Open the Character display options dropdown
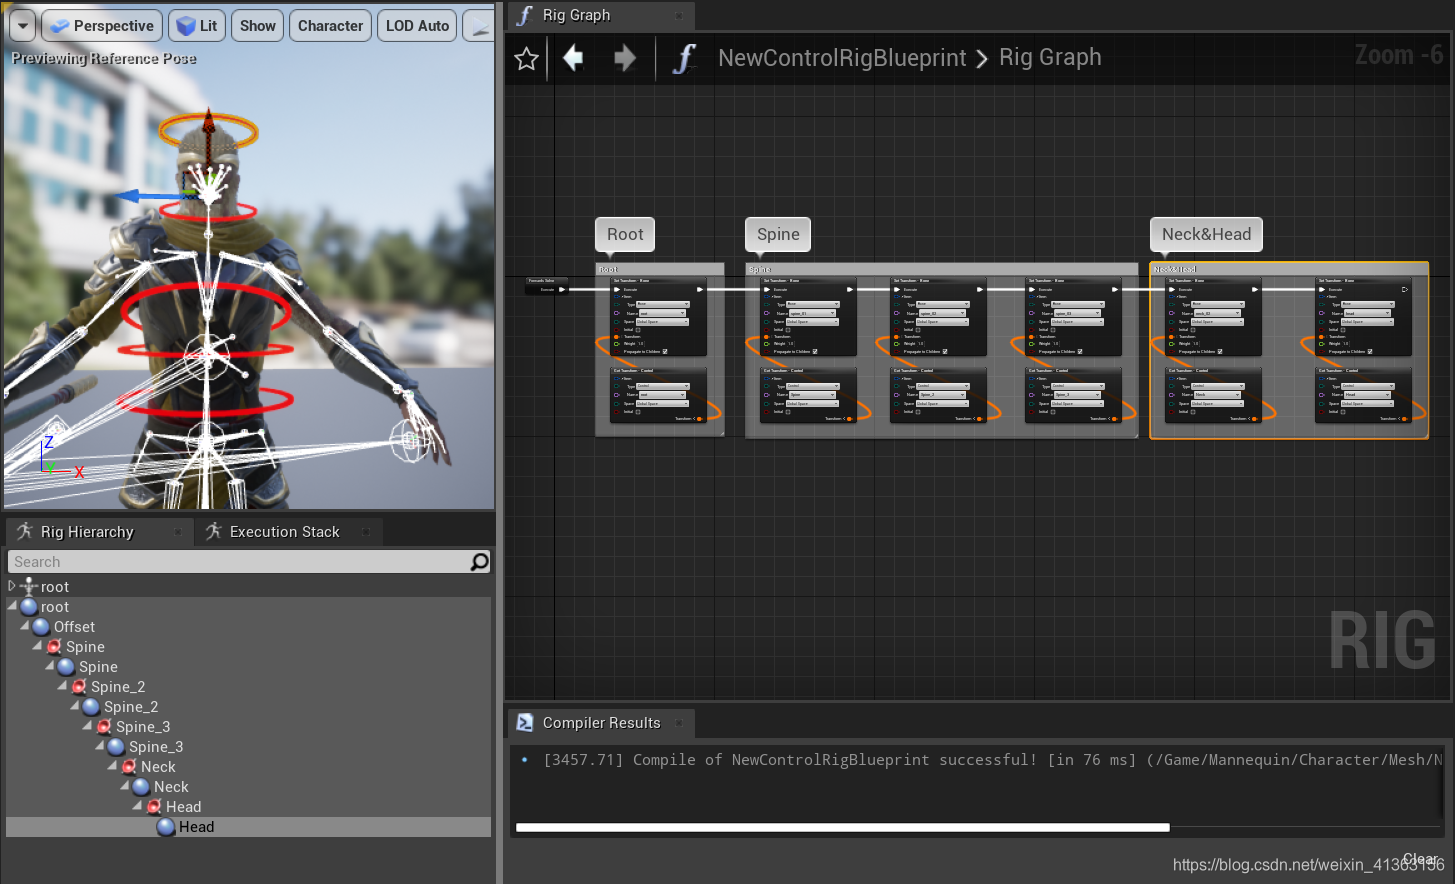The width and height of the screenshot is (1455, 884). [330, 26]
